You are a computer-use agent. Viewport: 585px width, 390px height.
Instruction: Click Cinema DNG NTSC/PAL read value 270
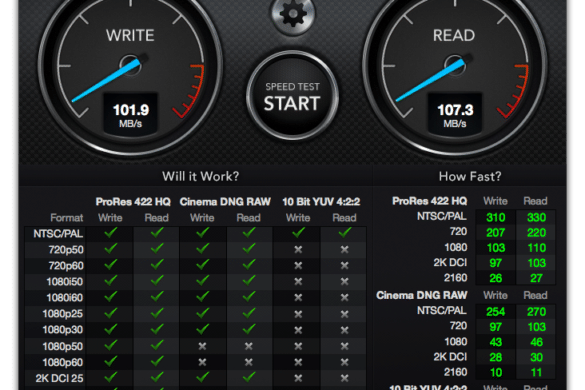point(536,312)
